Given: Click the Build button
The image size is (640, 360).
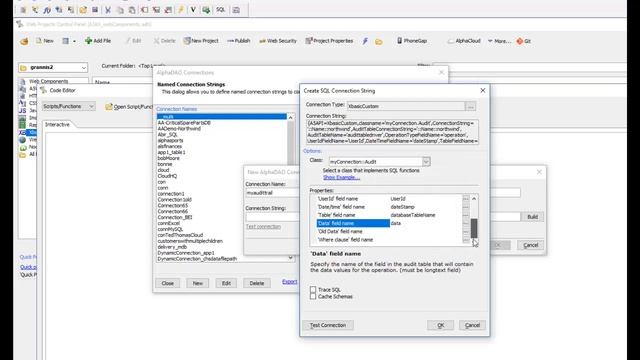Looking at the screenshot, I should tap(532, 217).
